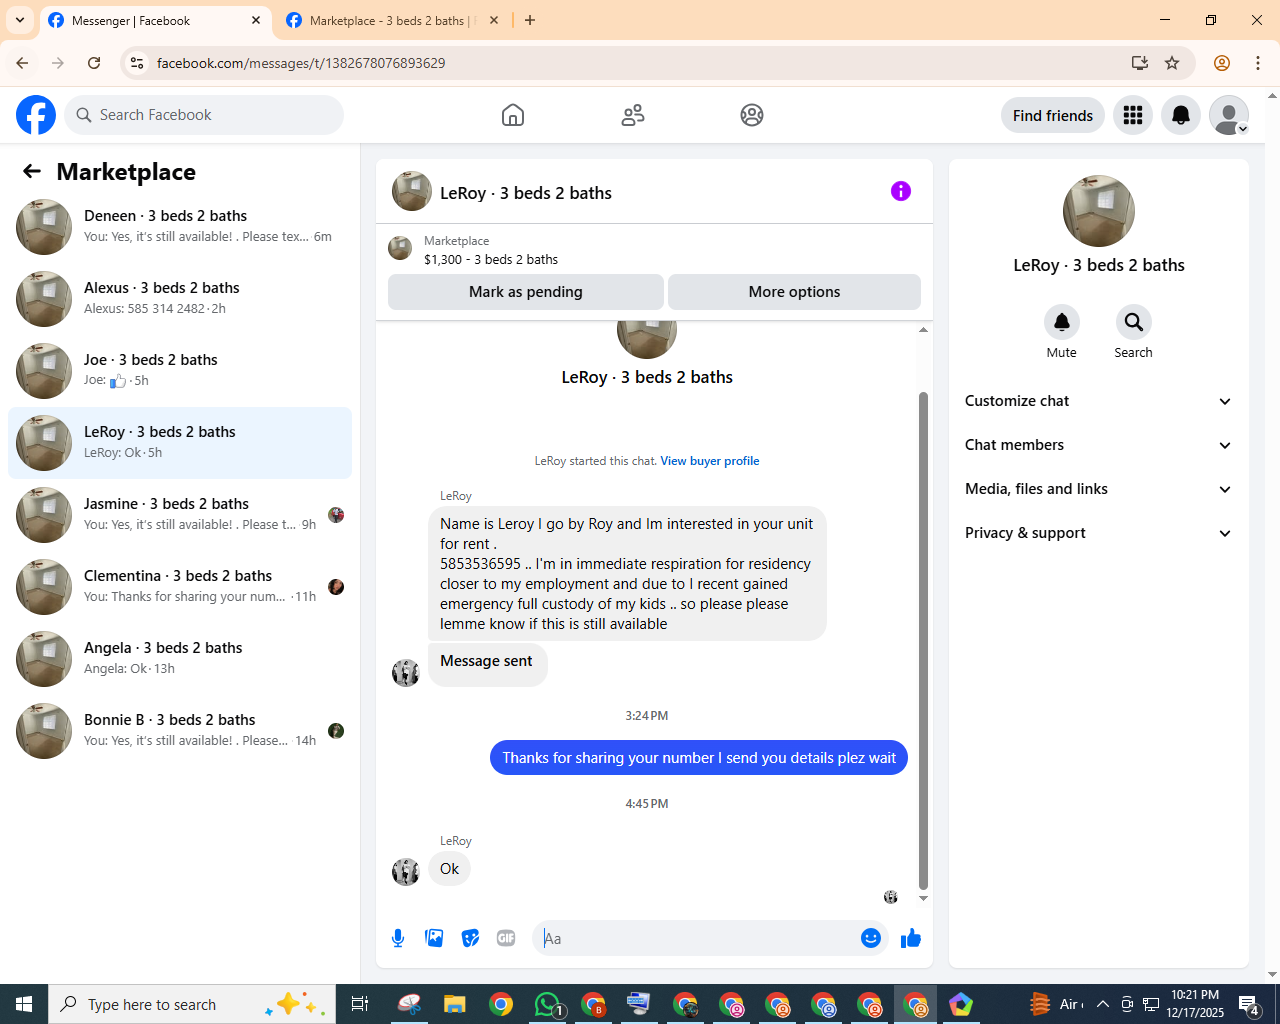
Task: Open conversation information purple icon
Action: click(x=901, y=191)
